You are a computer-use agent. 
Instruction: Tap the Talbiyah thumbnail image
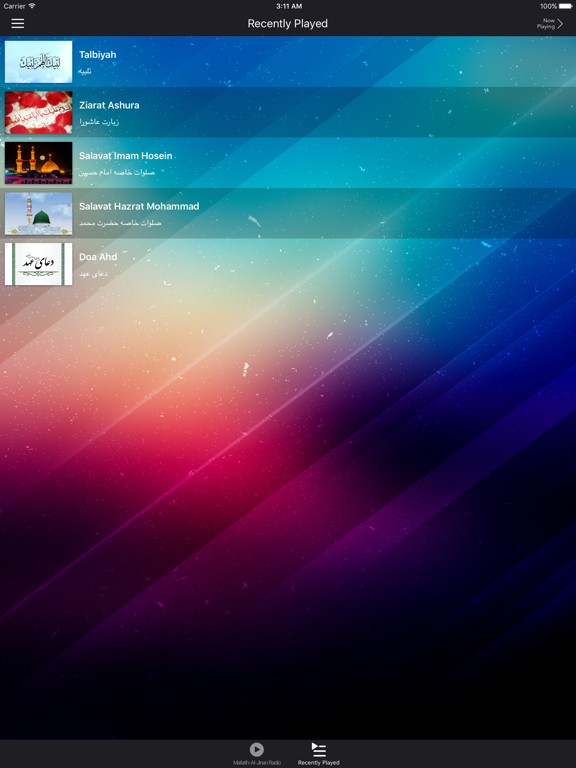coord(39,62)
